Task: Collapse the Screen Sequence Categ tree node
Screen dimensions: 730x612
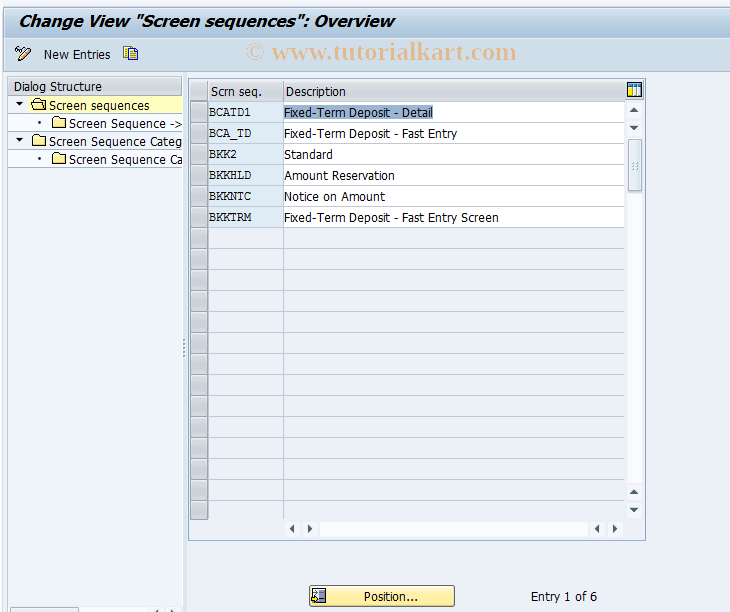Action: 20,140
